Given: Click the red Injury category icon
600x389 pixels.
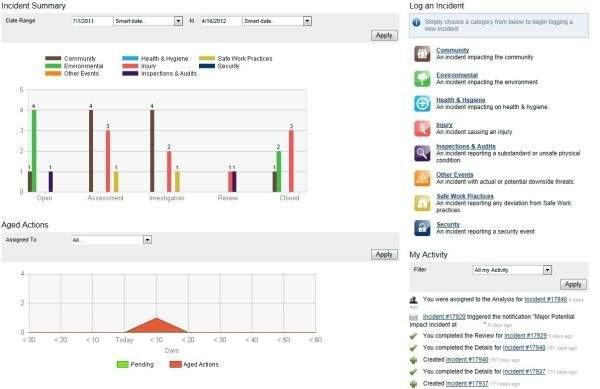Looking at the screenshot, I should pos(422,128).
